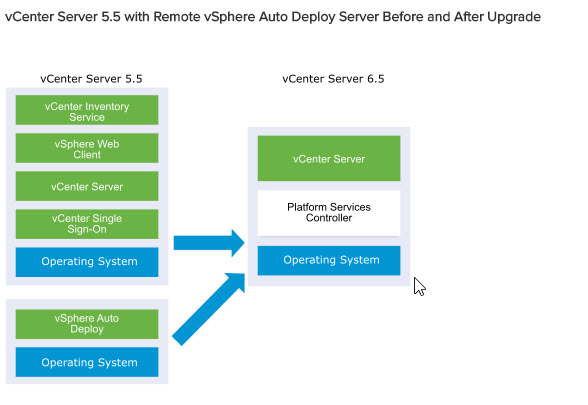Click Operating System below vSphere Auto Deploy

point(87,362)
